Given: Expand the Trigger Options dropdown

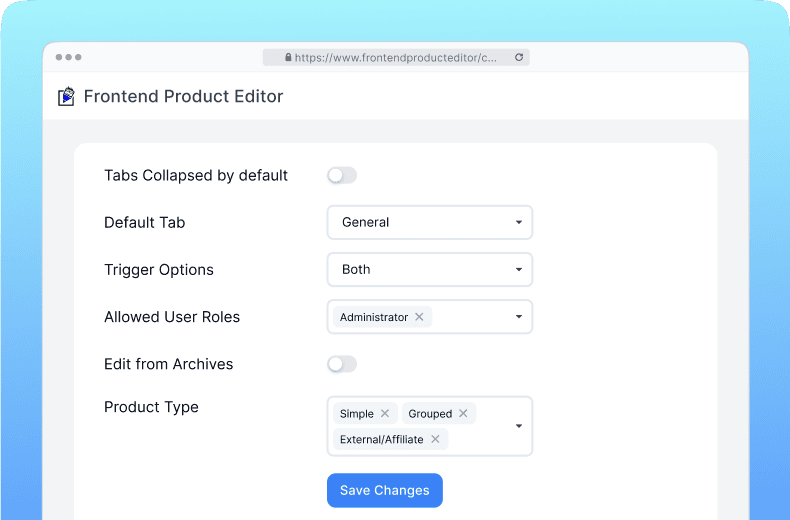Looking at the screenshot, I should point(429,270).
